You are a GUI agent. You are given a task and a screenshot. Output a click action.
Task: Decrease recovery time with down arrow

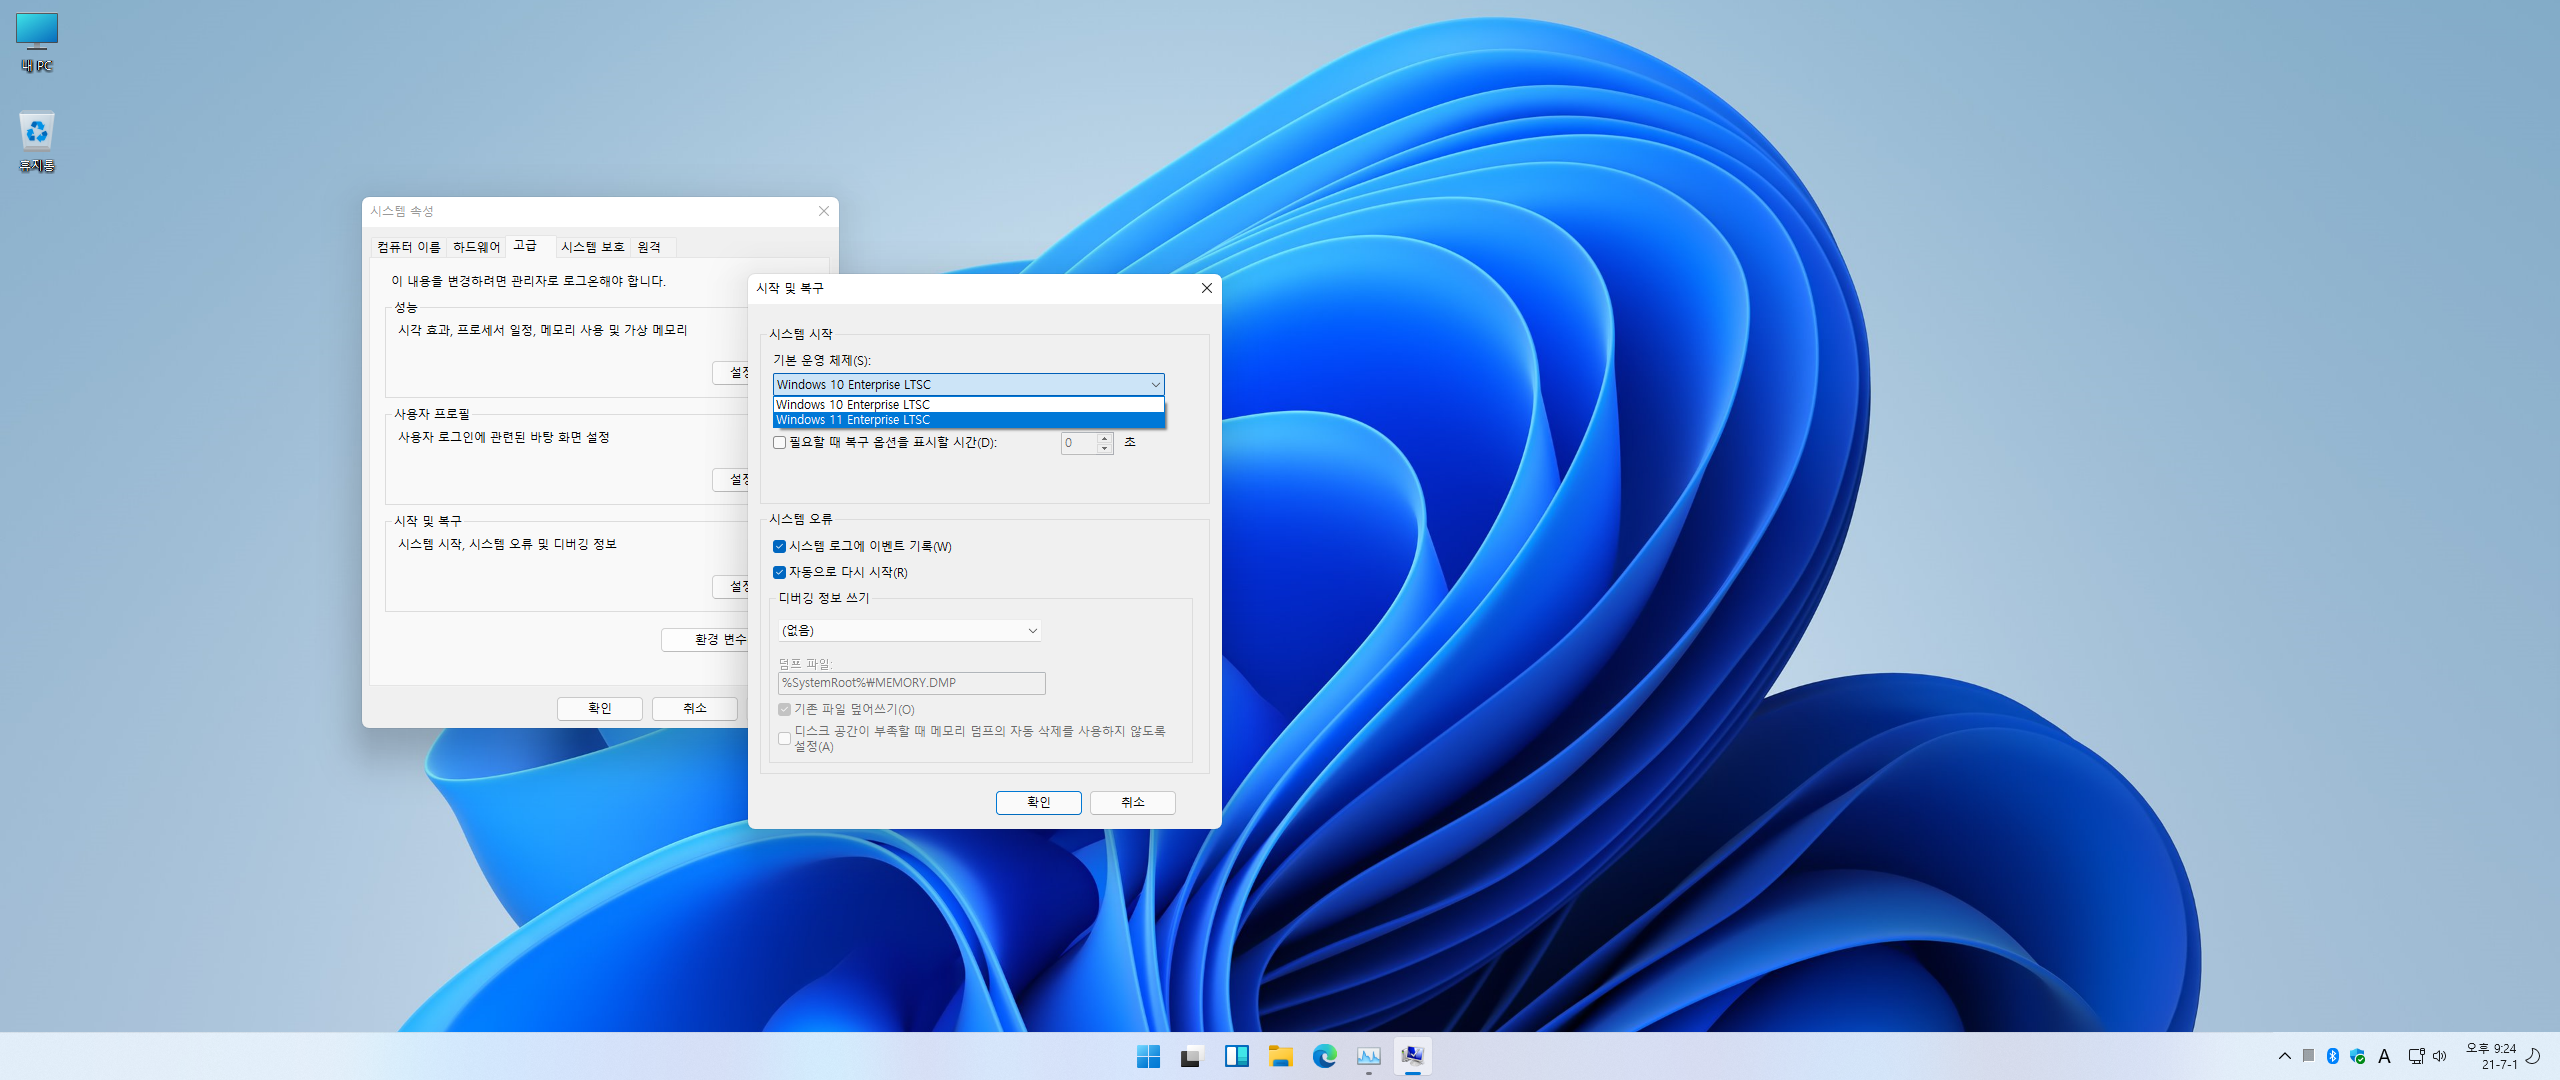(x=1105, y=448)
